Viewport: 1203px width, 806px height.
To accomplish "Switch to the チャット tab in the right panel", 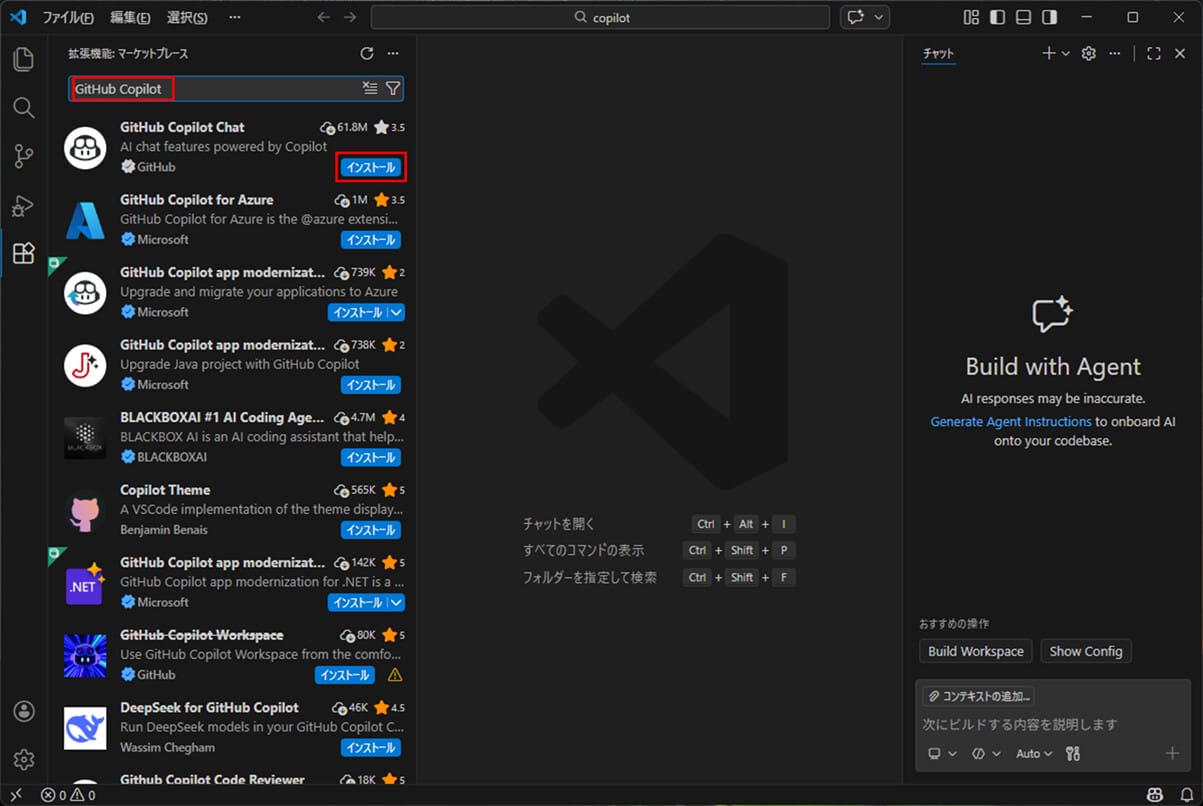I will [938, 53].
